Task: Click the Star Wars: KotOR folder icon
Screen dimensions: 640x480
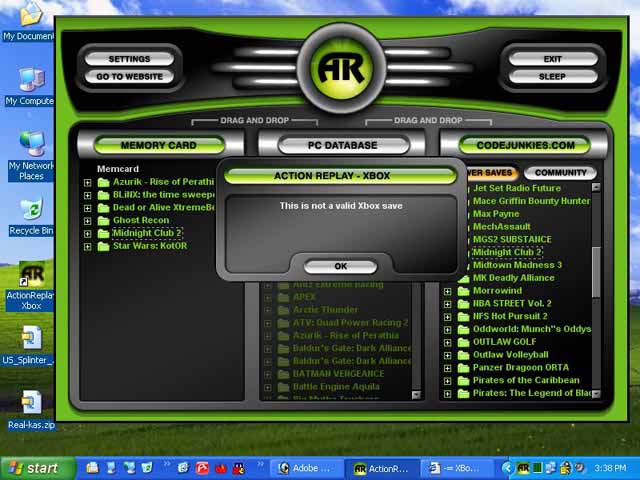Action: click(x=104, y=246)
